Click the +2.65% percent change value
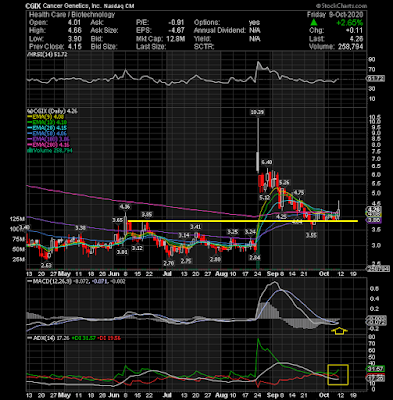This screenshot has width=393, height=400. (x=349, y=23)
